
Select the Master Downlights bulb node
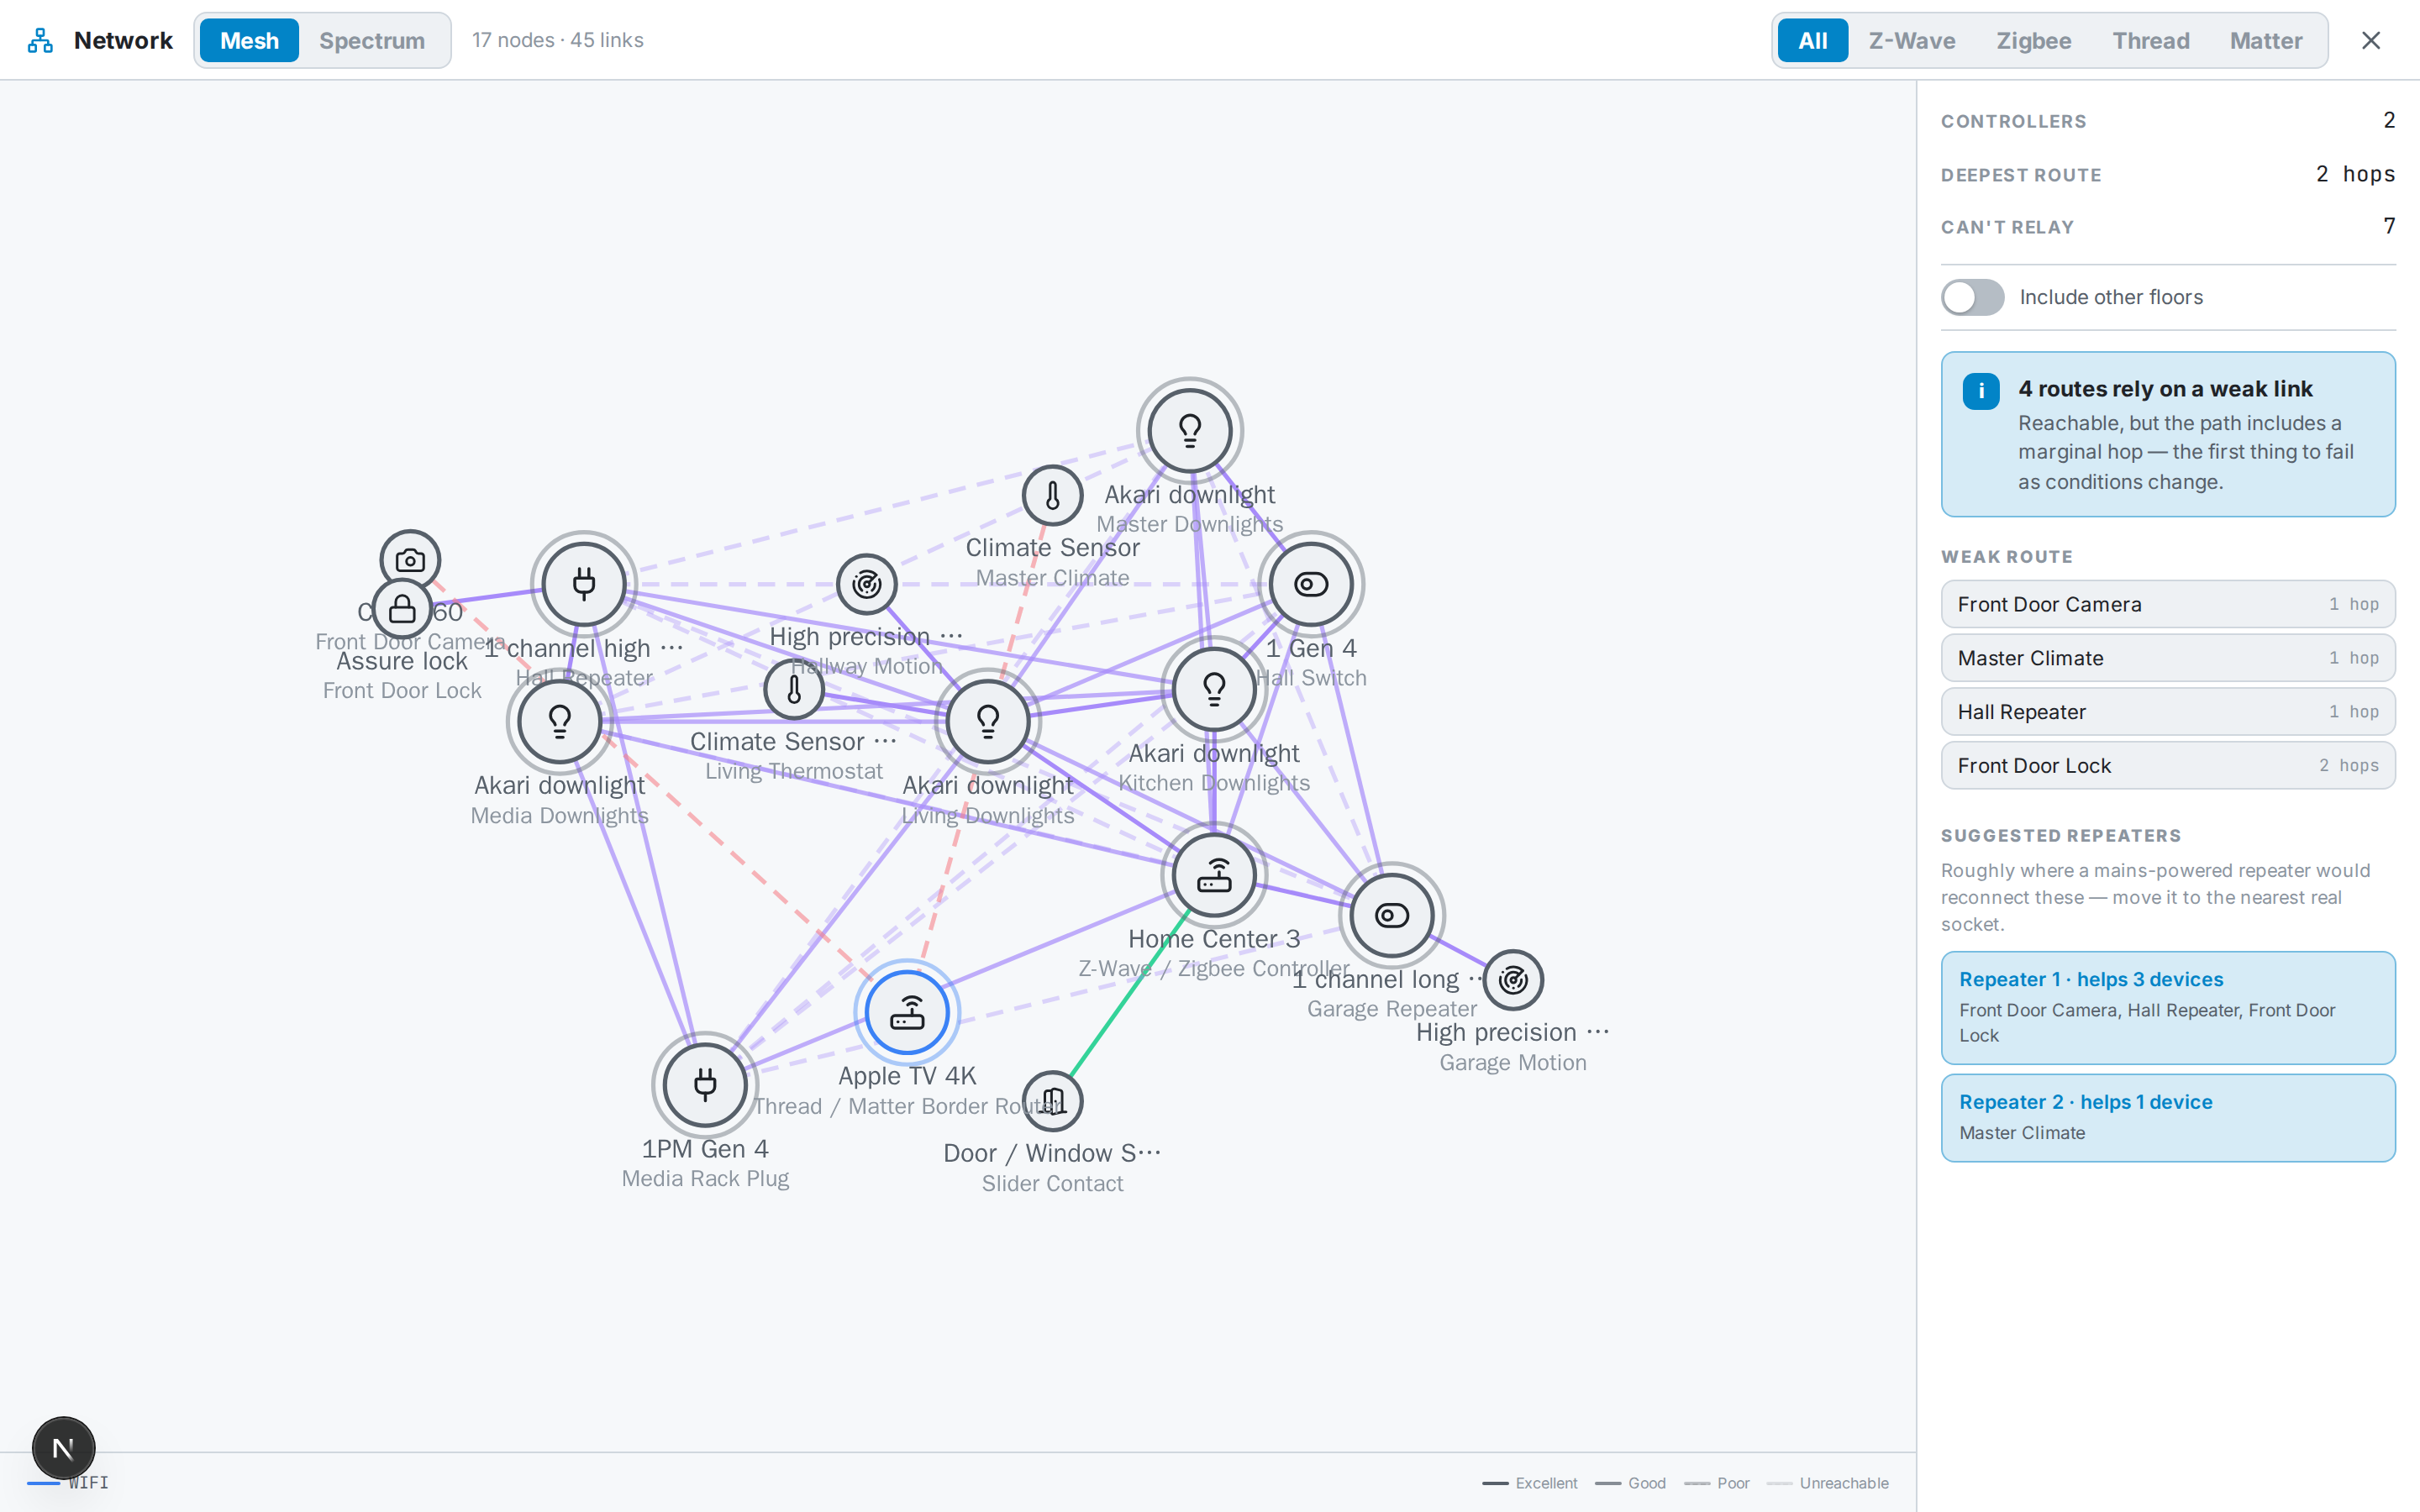(1190, 430)
